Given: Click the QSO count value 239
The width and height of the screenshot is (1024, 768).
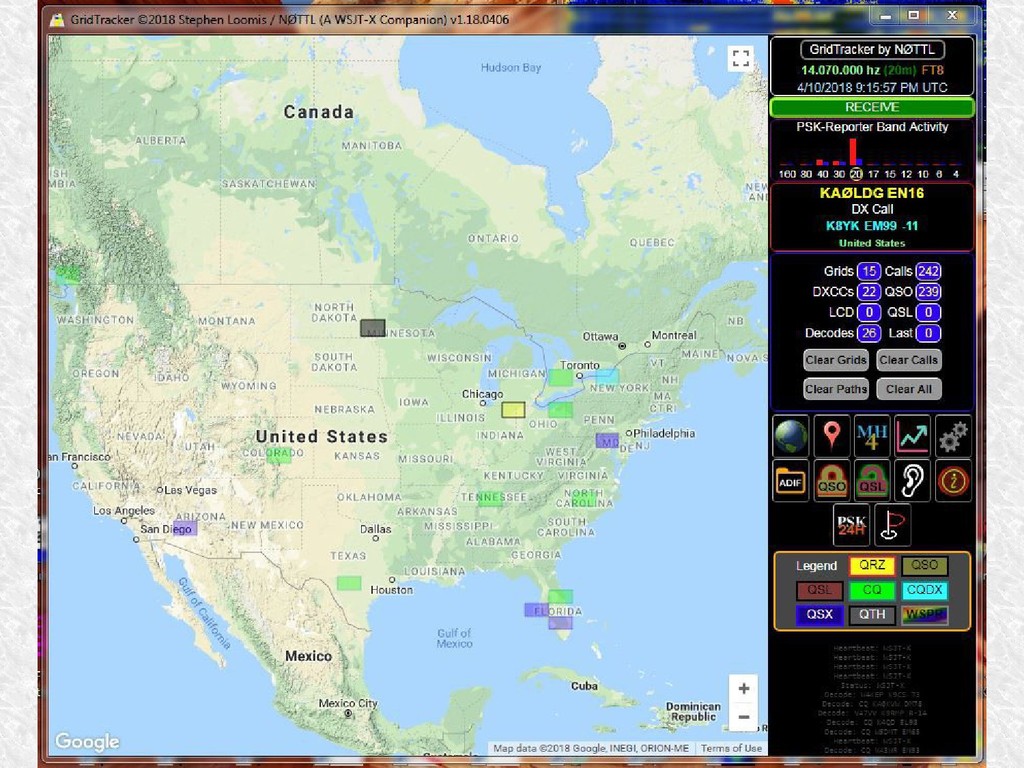Looking at the screenshot, I should click(x=928, y=292).
